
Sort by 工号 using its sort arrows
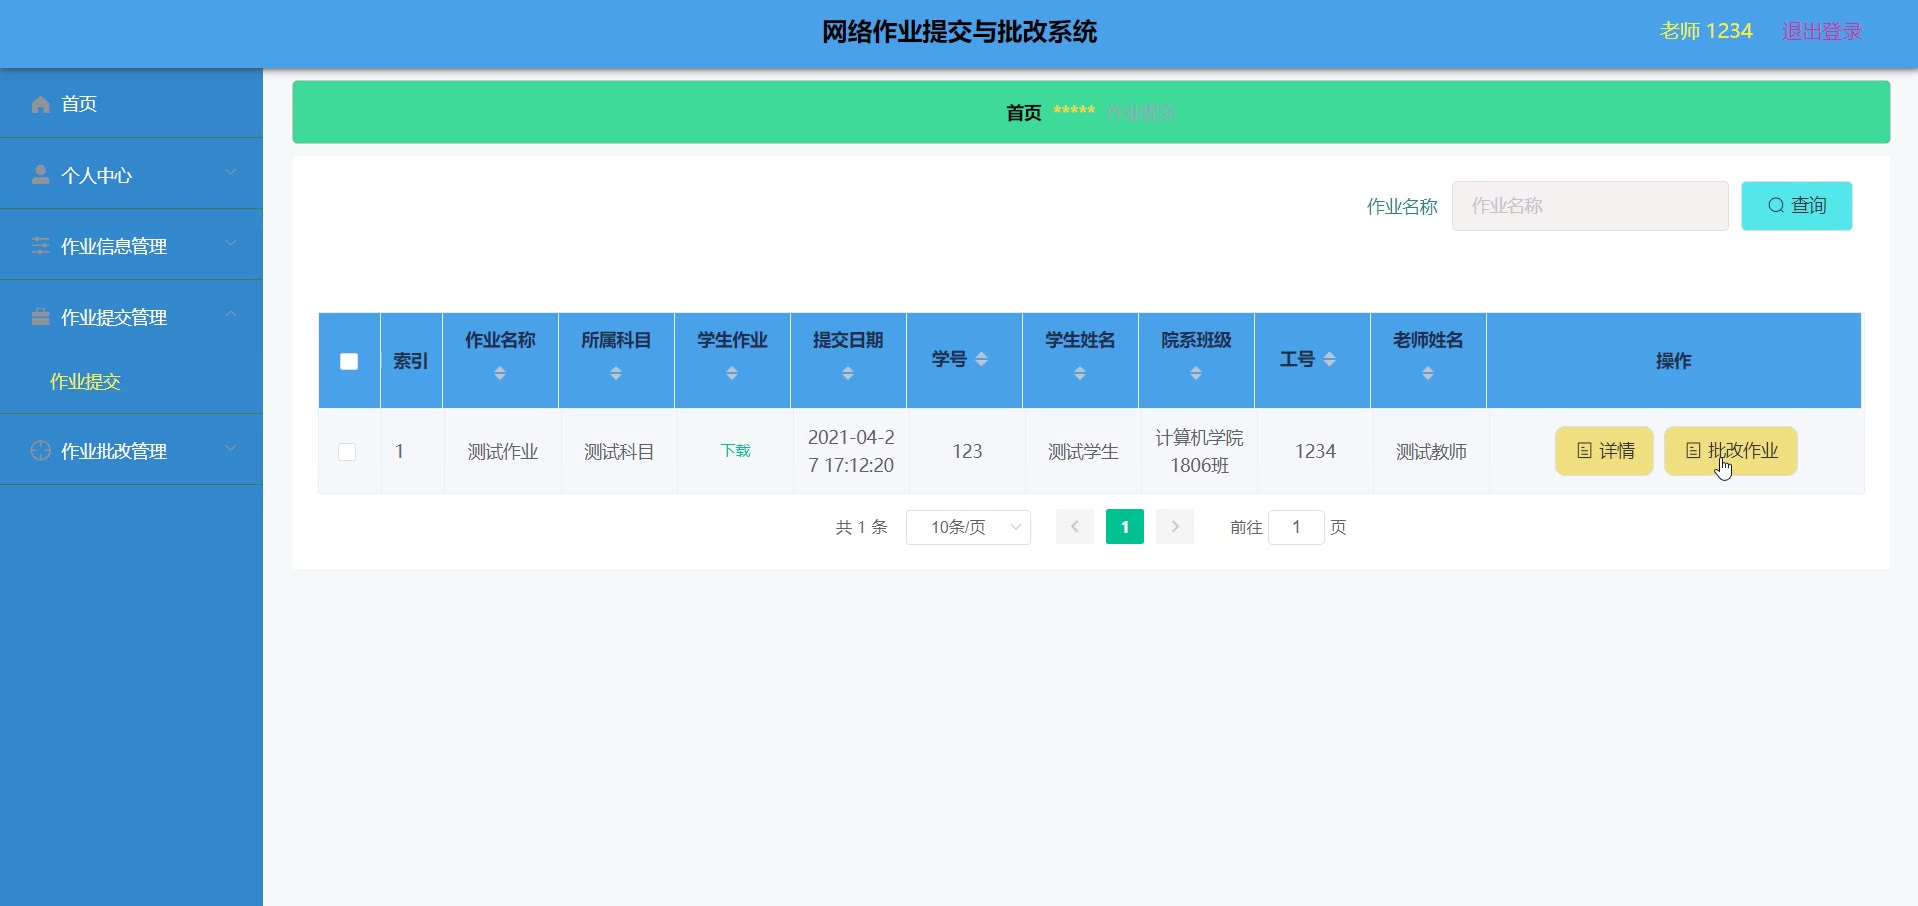tap(1330, 360)
